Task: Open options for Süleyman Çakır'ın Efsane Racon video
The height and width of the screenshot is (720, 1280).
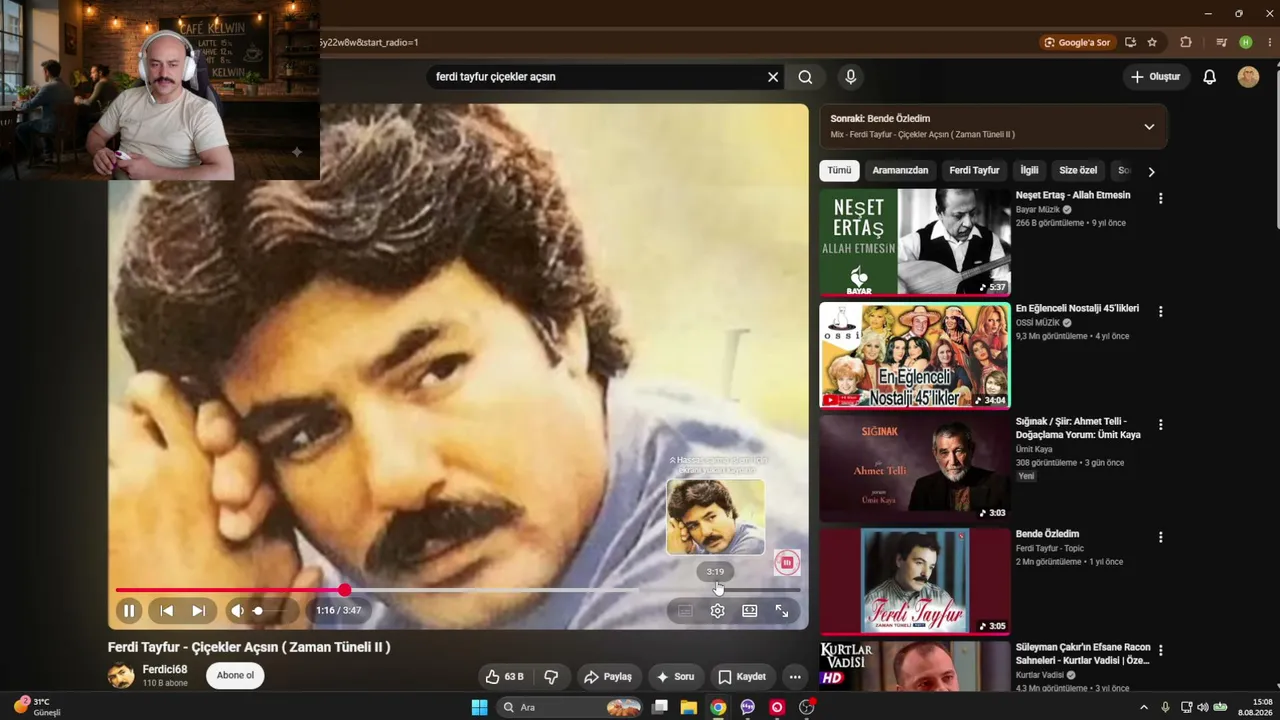Action: (1161, 650)
